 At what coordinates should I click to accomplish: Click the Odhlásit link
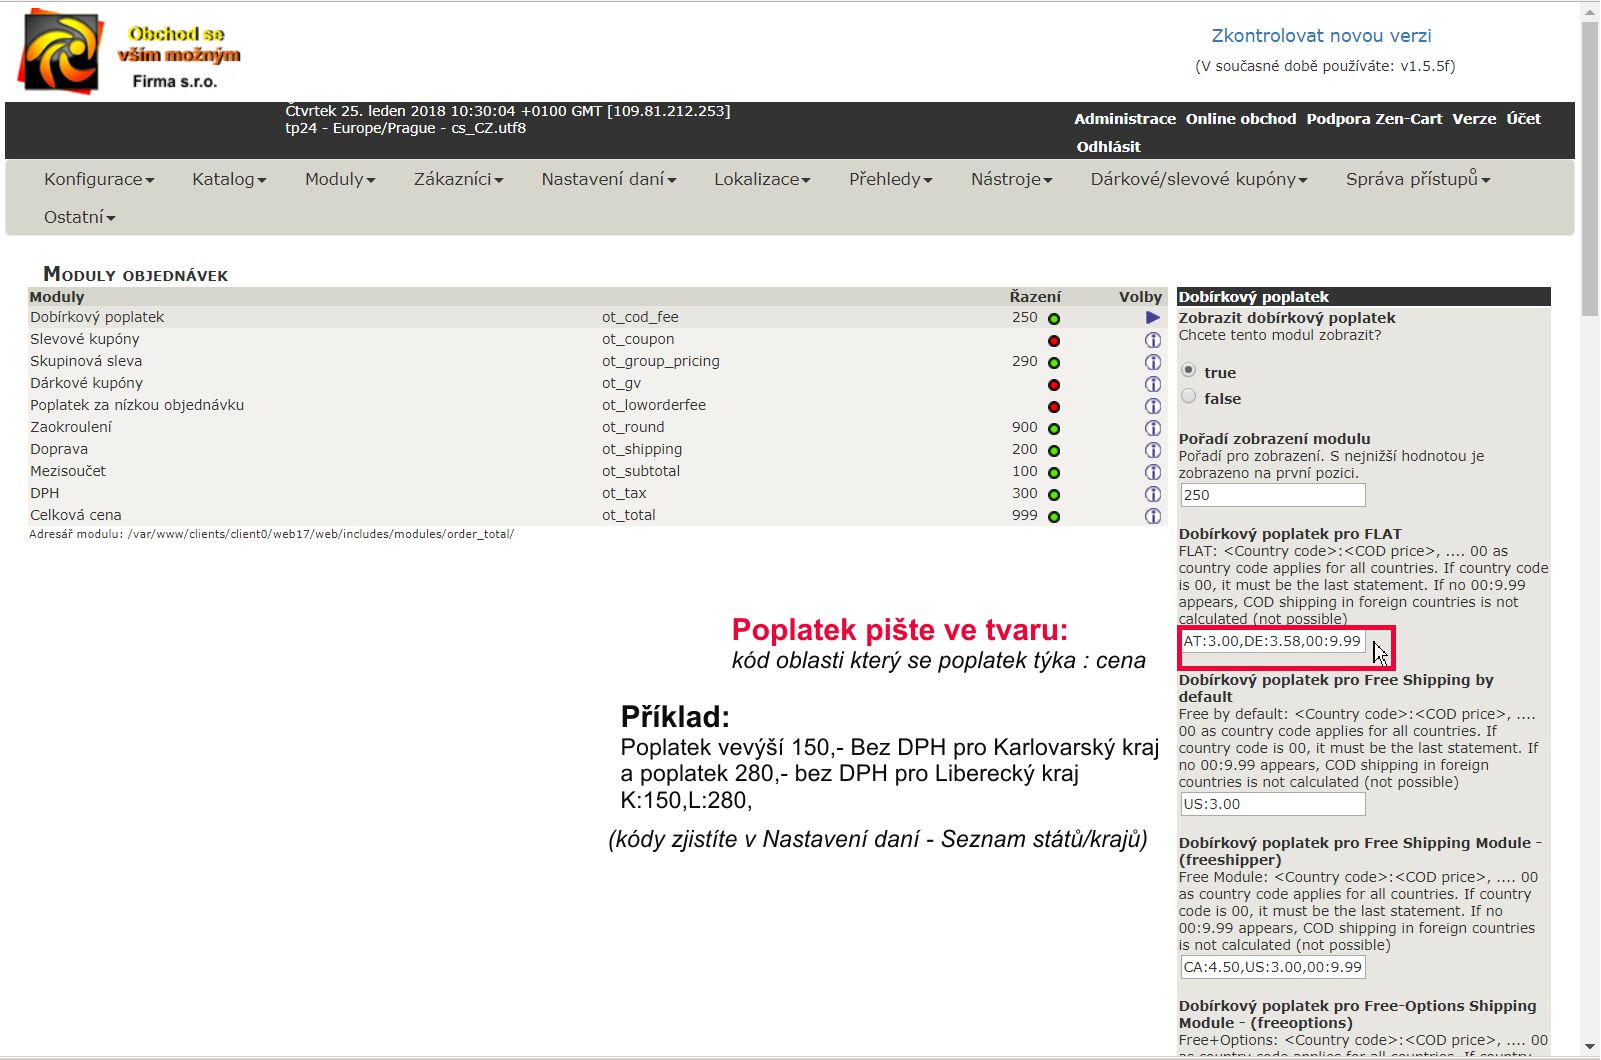pos(1108,147)
